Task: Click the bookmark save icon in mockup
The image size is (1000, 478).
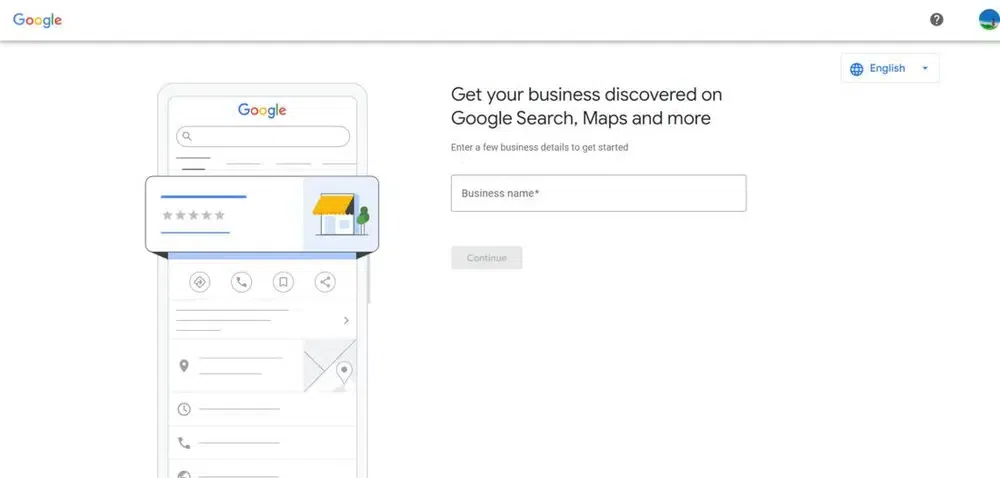Action: 283,282
